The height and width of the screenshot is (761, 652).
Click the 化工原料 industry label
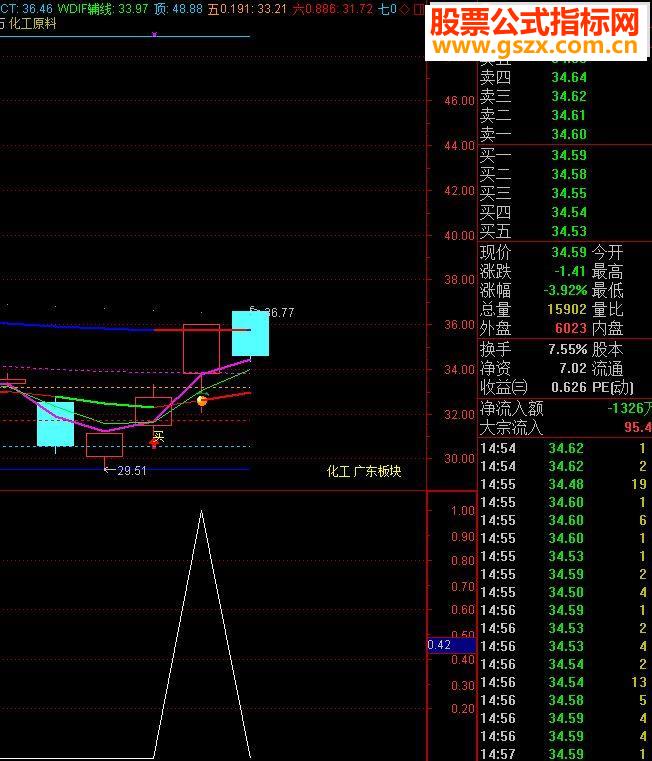33,23
